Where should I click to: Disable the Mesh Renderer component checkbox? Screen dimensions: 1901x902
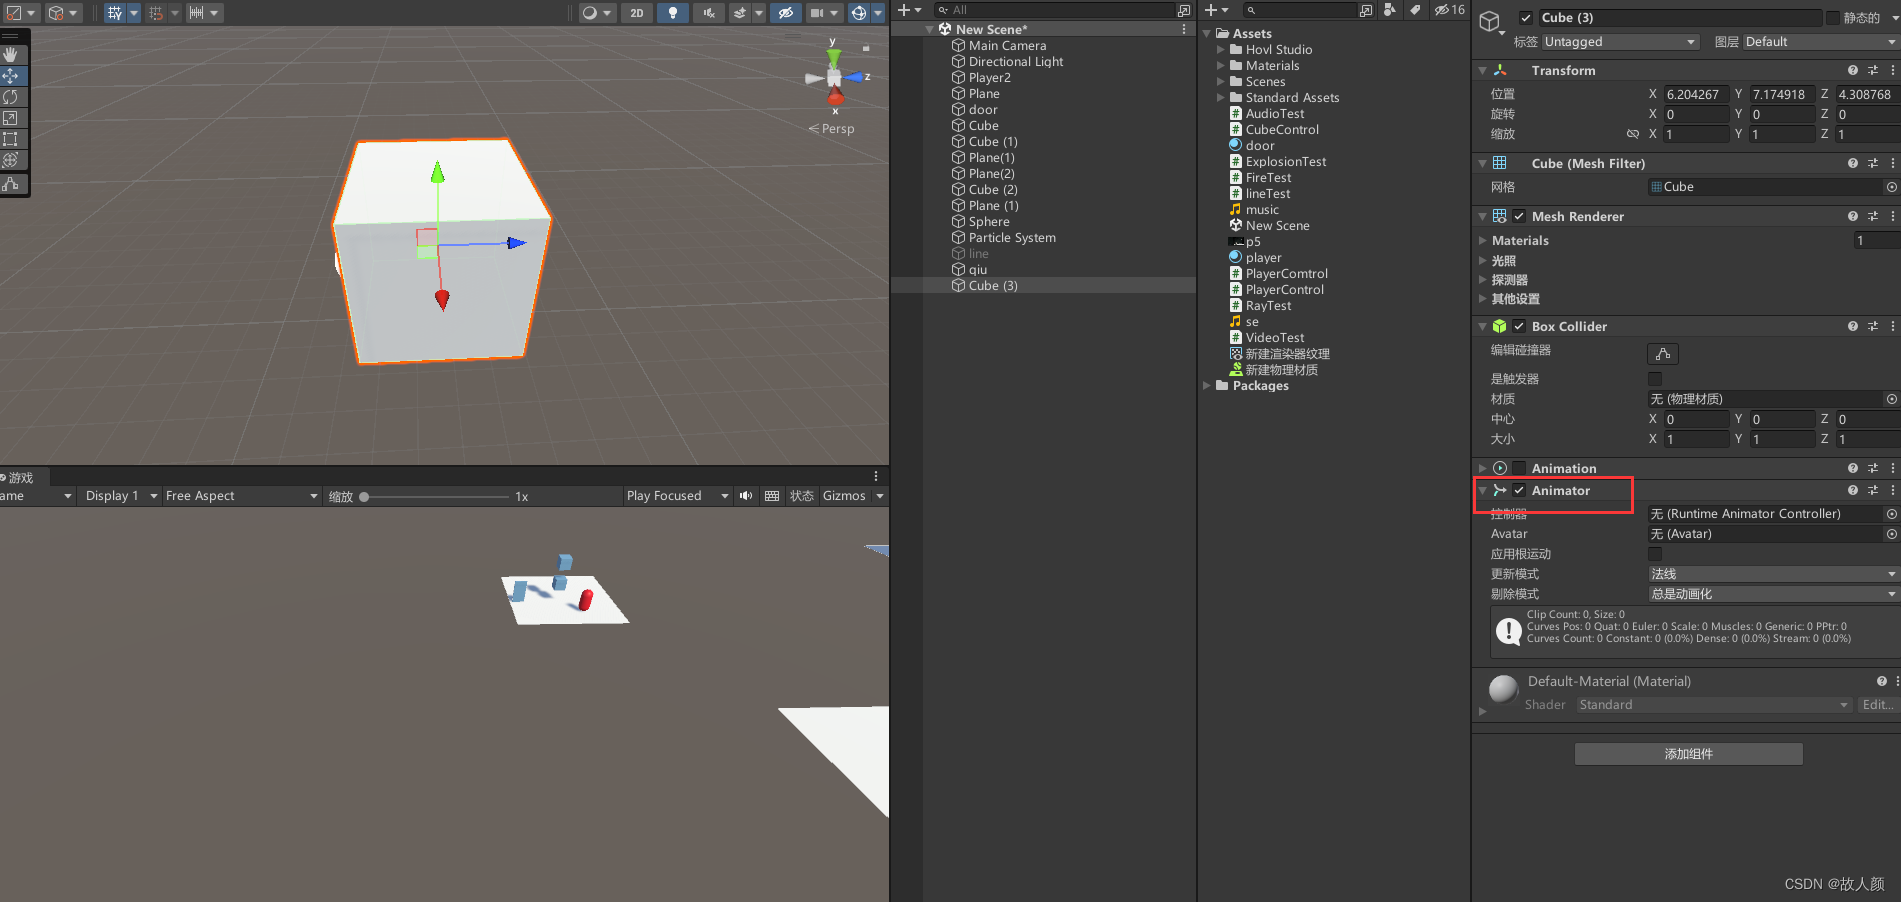1519,216
